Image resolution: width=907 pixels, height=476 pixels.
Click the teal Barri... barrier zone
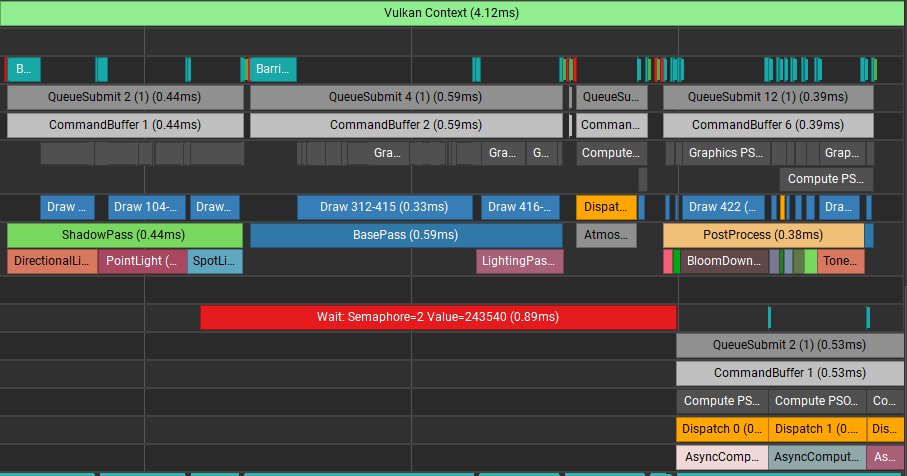pyautogui.click(x=273, y=69)
